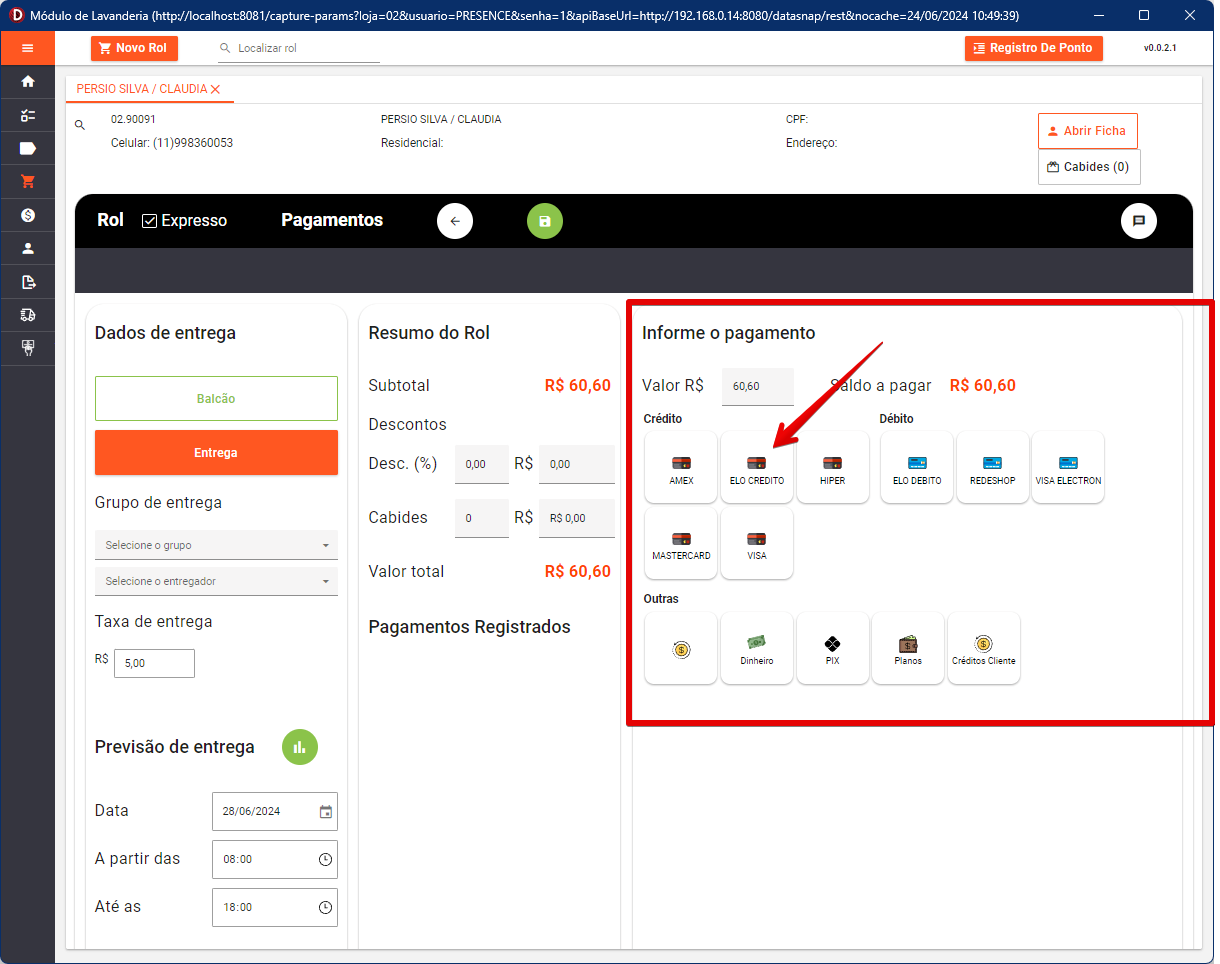Choose HIPER credit payment option
Image resolution: width=1220 pixels, height=964 pixels.
point(833,467)
